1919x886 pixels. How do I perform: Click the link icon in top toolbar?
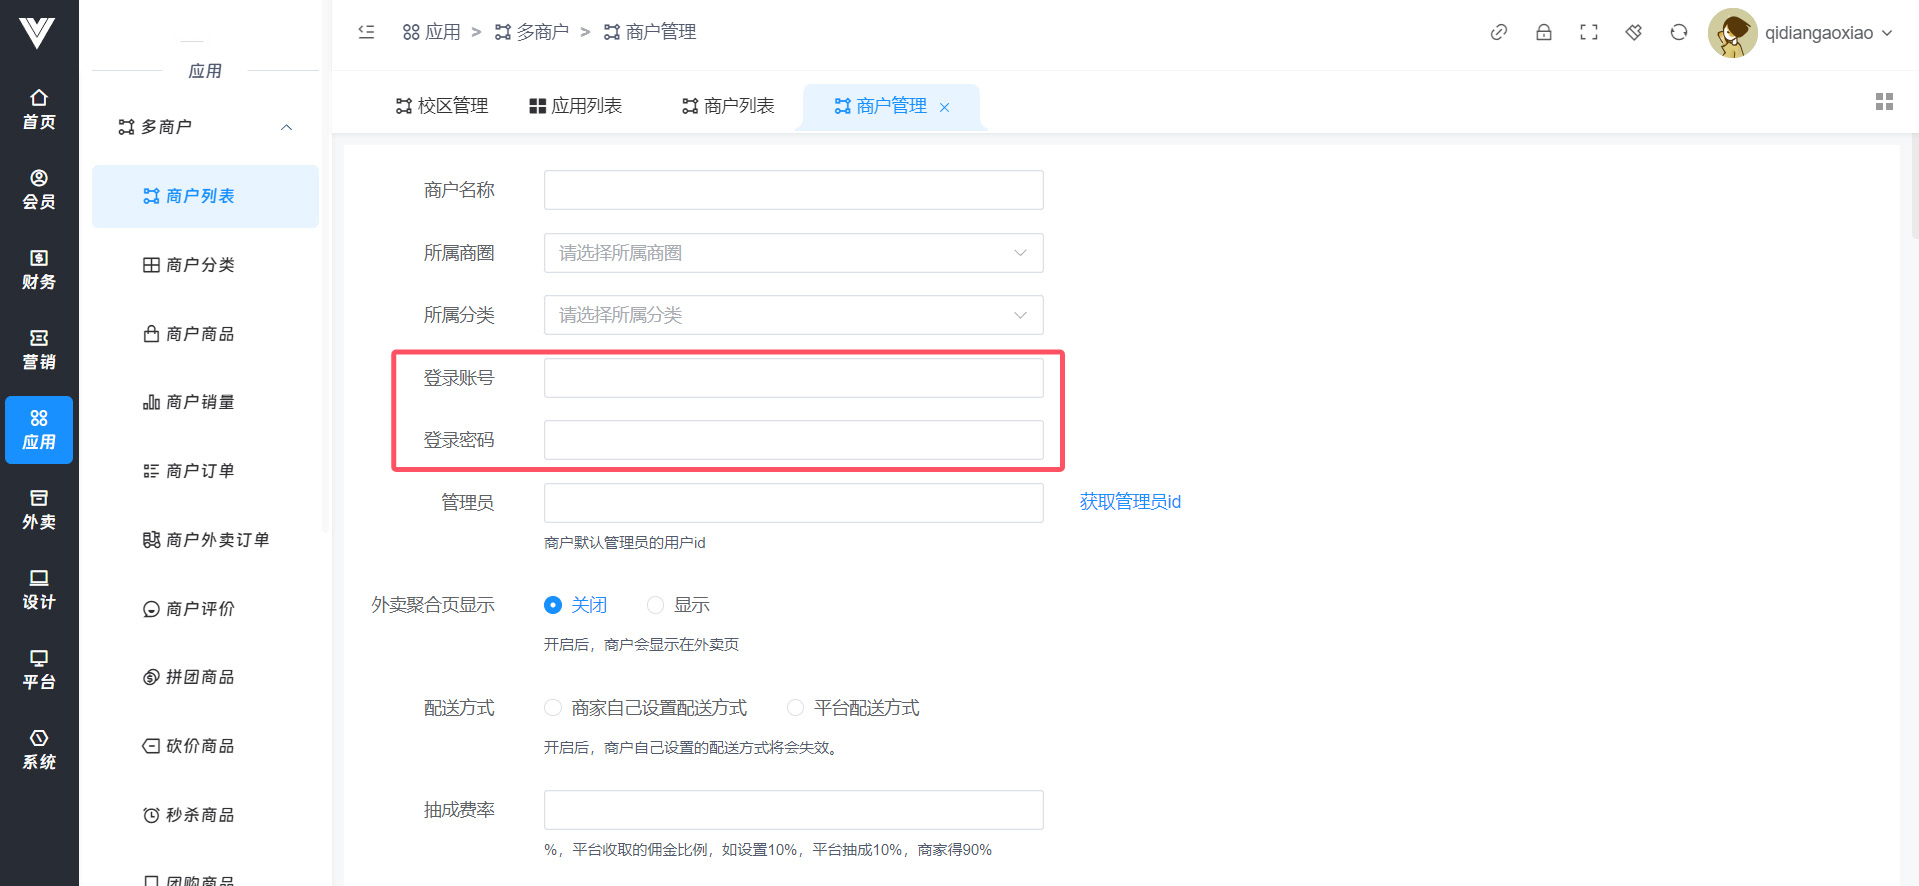click(x=1498, y=32)
